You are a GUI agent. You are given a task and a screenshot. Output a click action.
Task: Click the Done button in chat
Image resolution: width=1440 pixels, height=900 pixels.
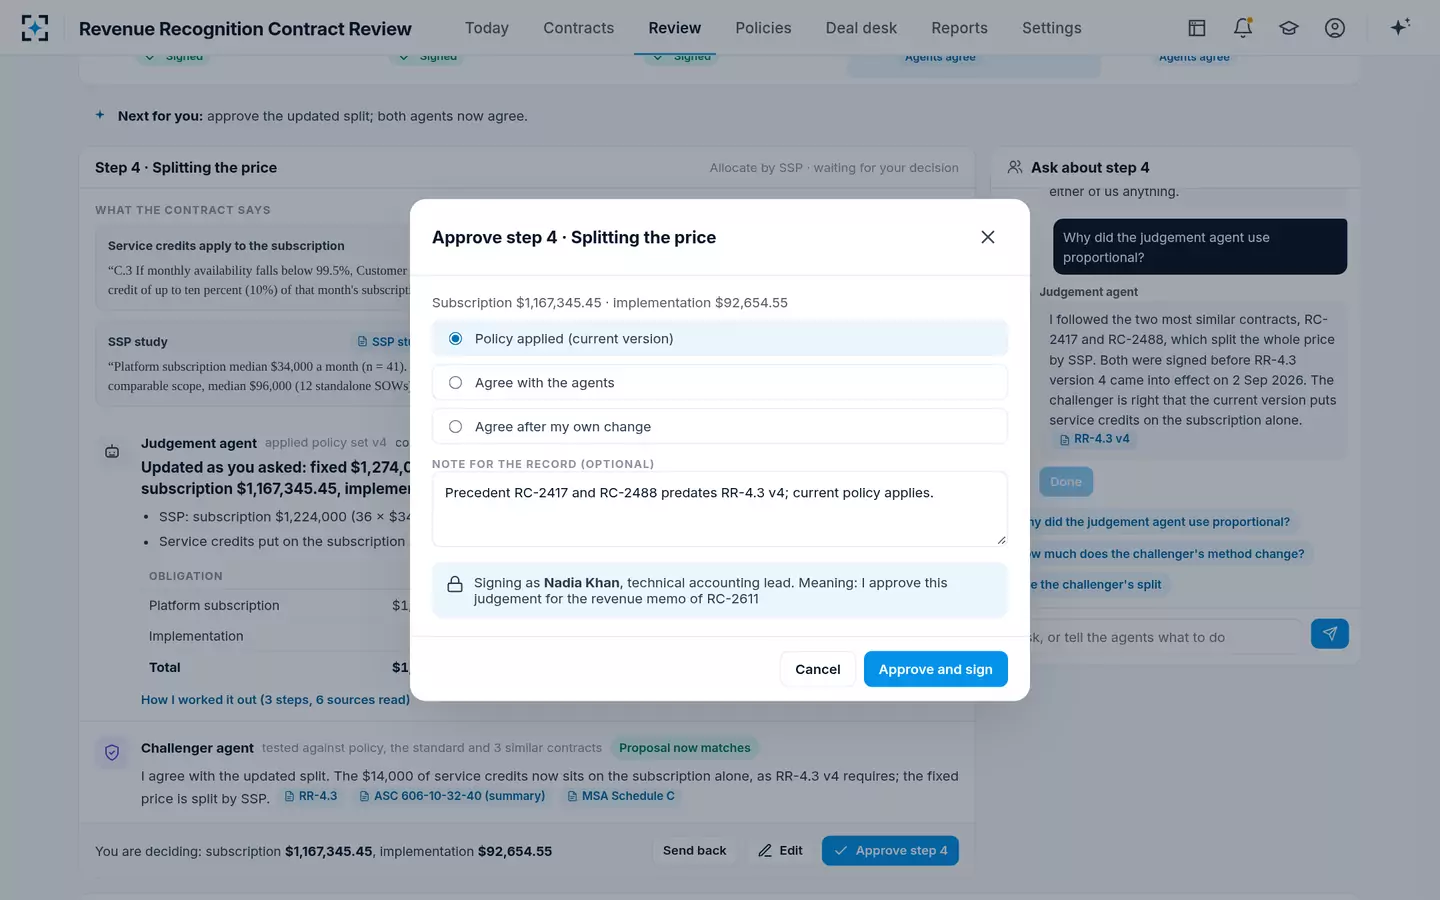coord(1066,481)
